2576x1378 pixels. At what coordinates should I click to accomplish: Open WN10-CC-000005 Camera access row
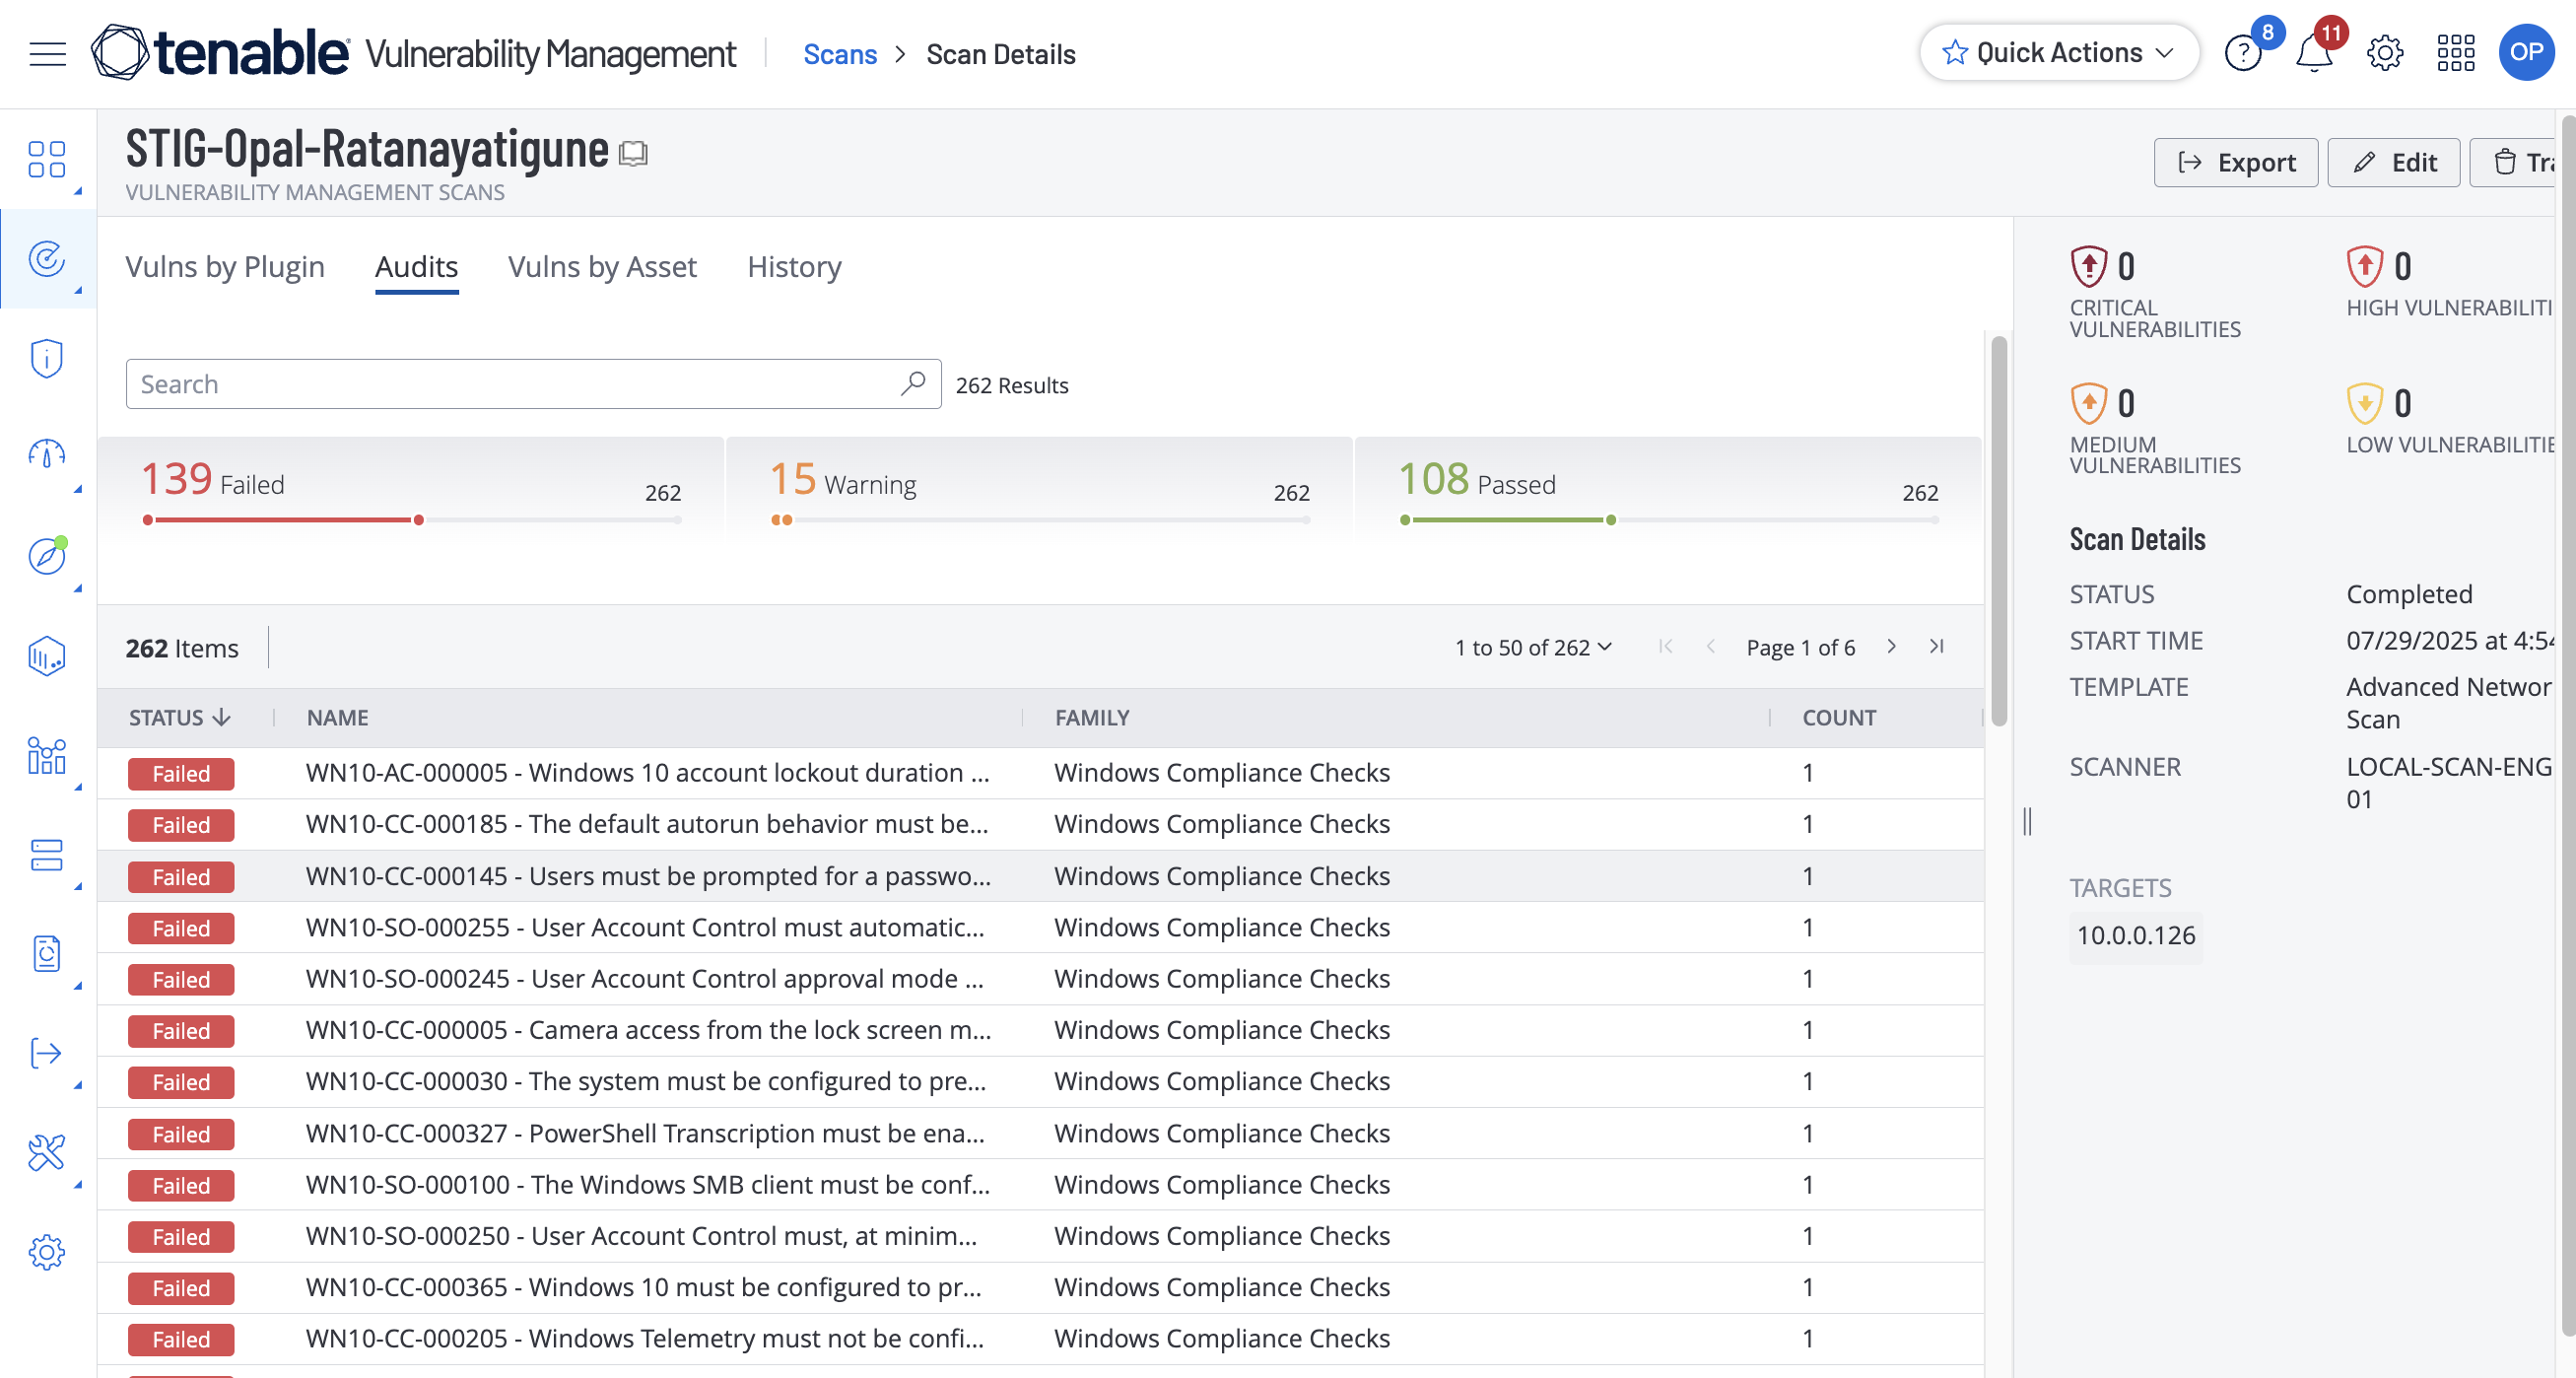pos(1040,1030)
